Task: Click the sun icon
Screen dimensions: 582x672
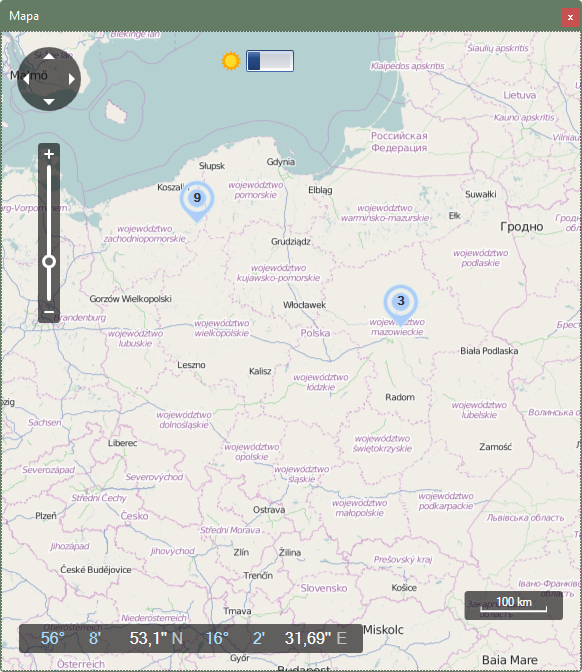Action: [231, 61]
